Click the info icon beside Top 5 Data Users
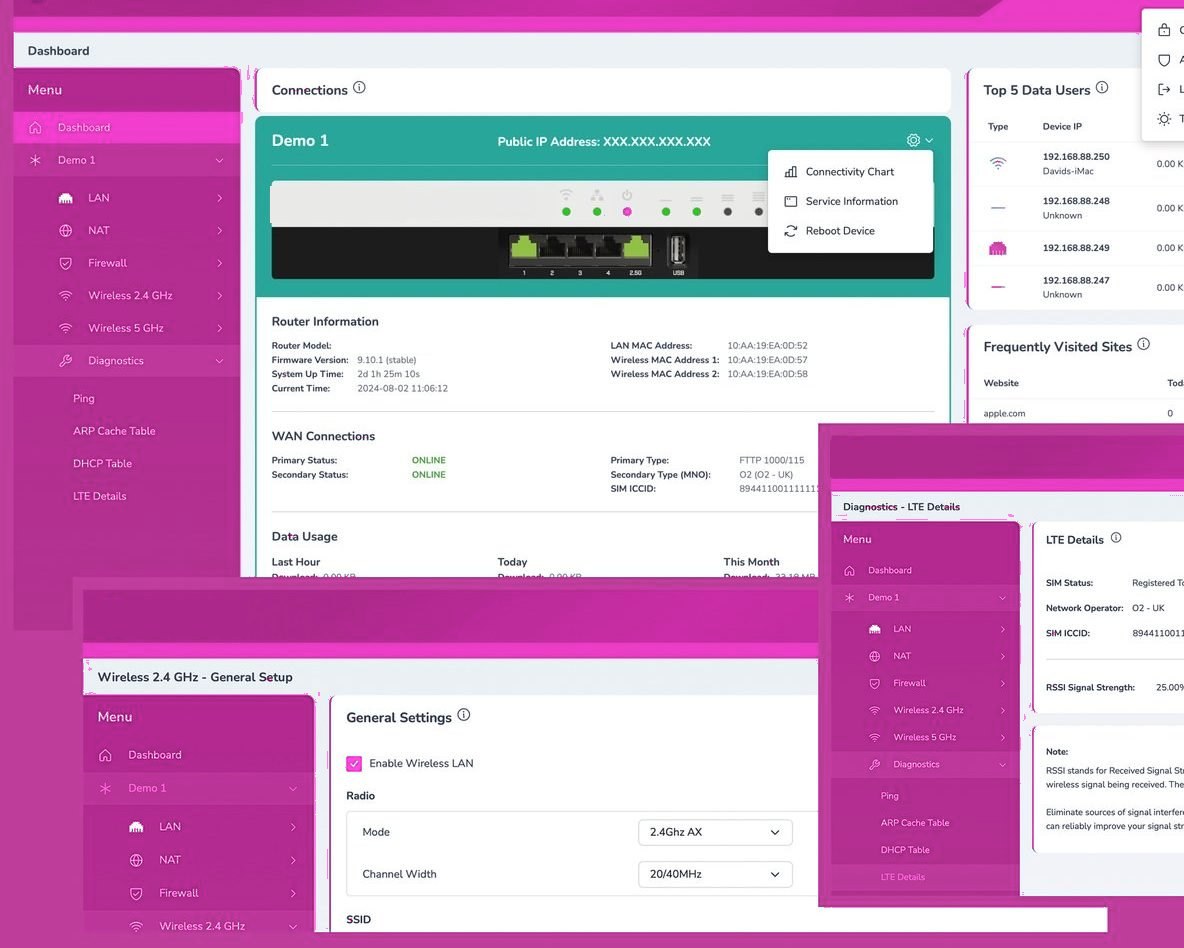Image resolution: width=1184 pixels, height=948 pixels. (1102, 88)
